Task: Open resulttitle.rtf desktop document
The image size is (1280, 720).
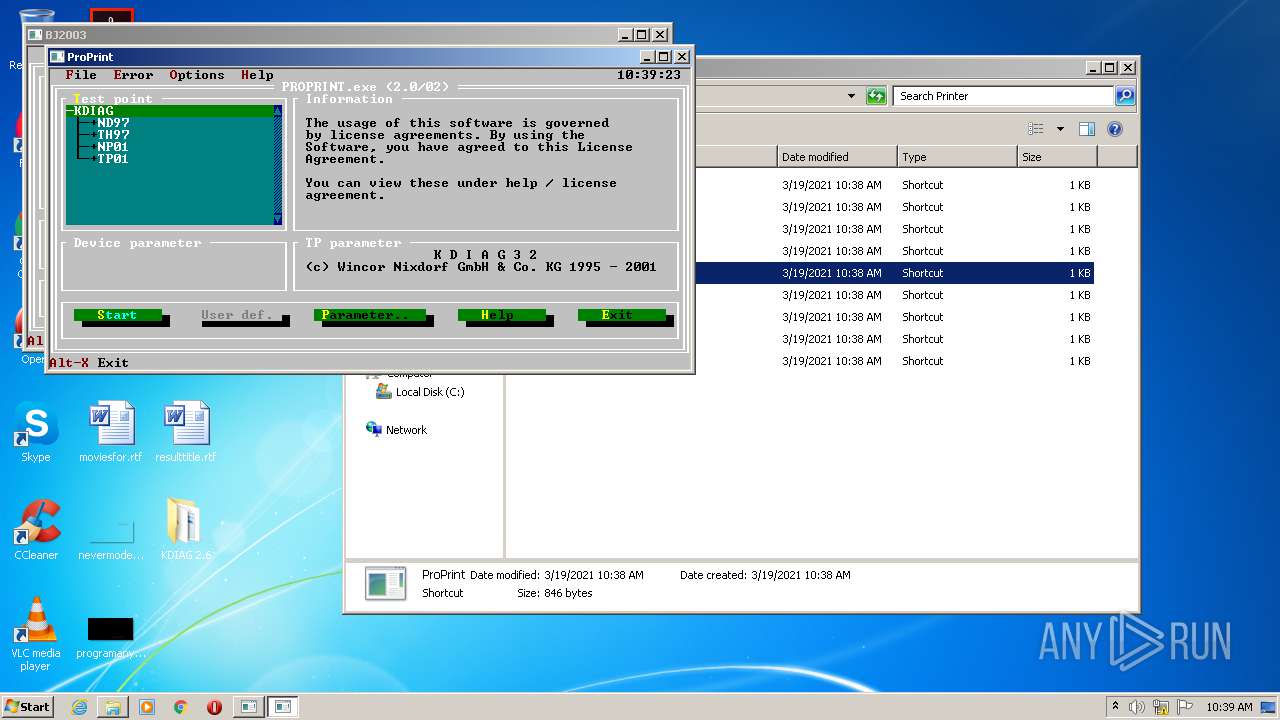Action: (x=186, y=432)
